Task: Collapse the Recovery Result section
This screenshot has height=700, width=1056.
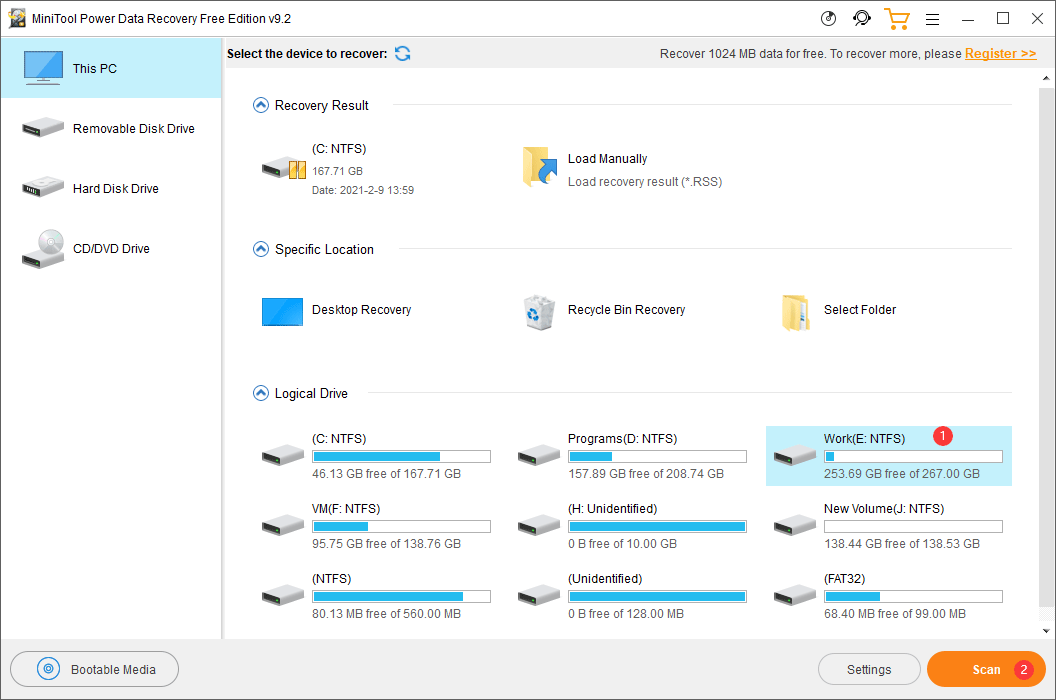Action: coord(261,105)
